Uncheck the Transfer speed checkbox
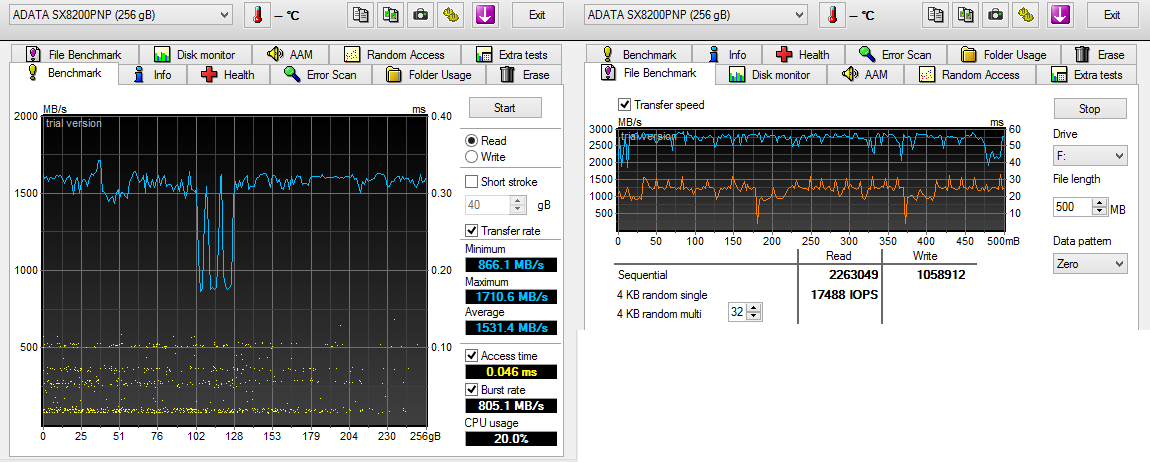The image size is (1150, 462). [x=625, y=105]
